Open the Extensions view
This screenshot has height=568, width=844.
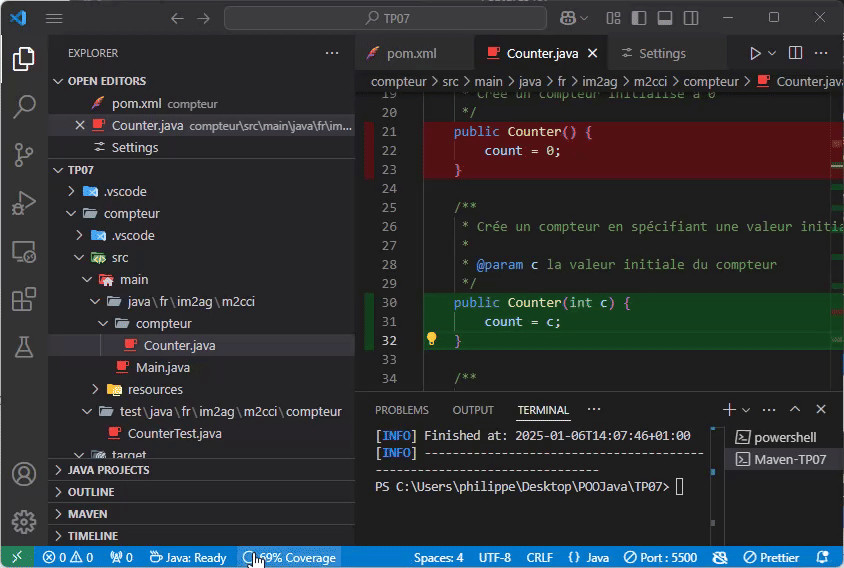coord(24,299)
